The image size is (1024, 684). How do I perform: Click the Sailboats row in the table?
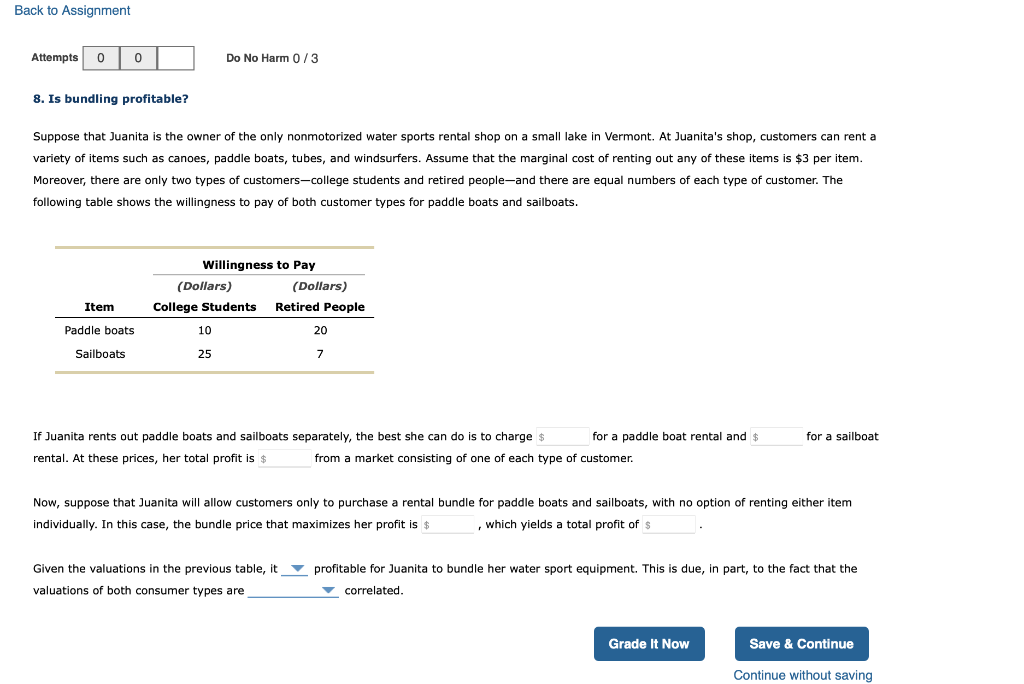coord(100,353)
